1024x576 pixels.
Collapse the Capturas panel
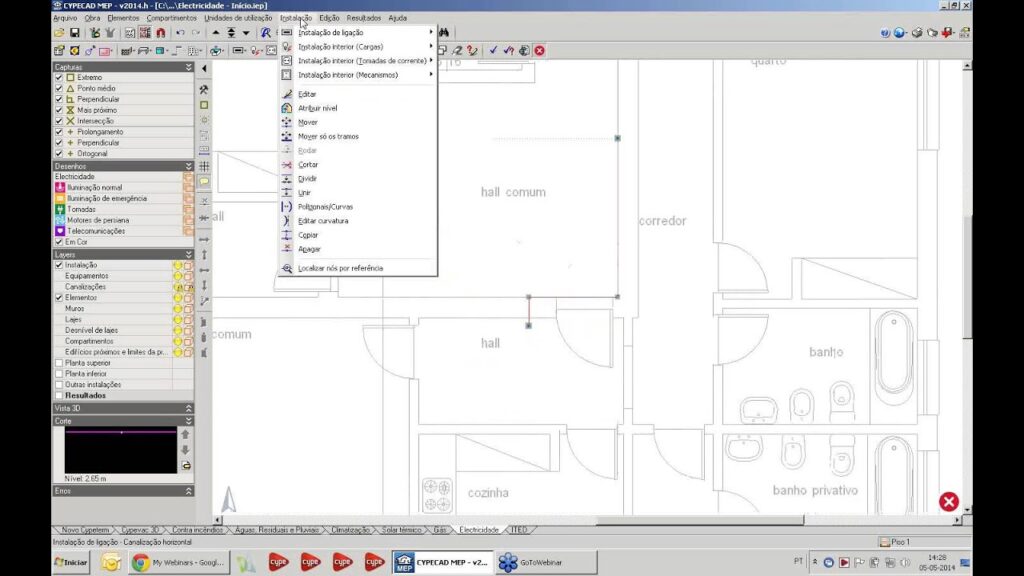coord(188,67)
